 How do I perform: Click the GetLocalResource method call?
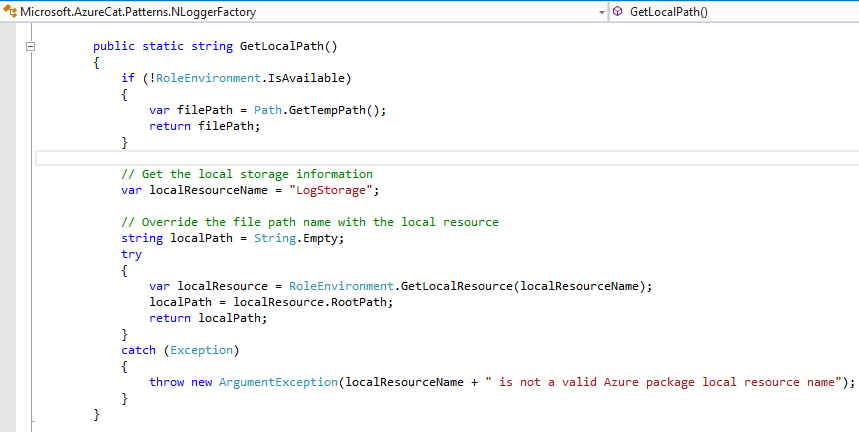(457, 286)
